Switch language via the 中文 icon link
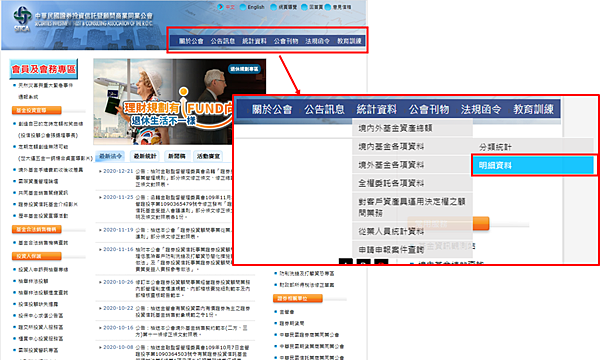 (226, 7)
